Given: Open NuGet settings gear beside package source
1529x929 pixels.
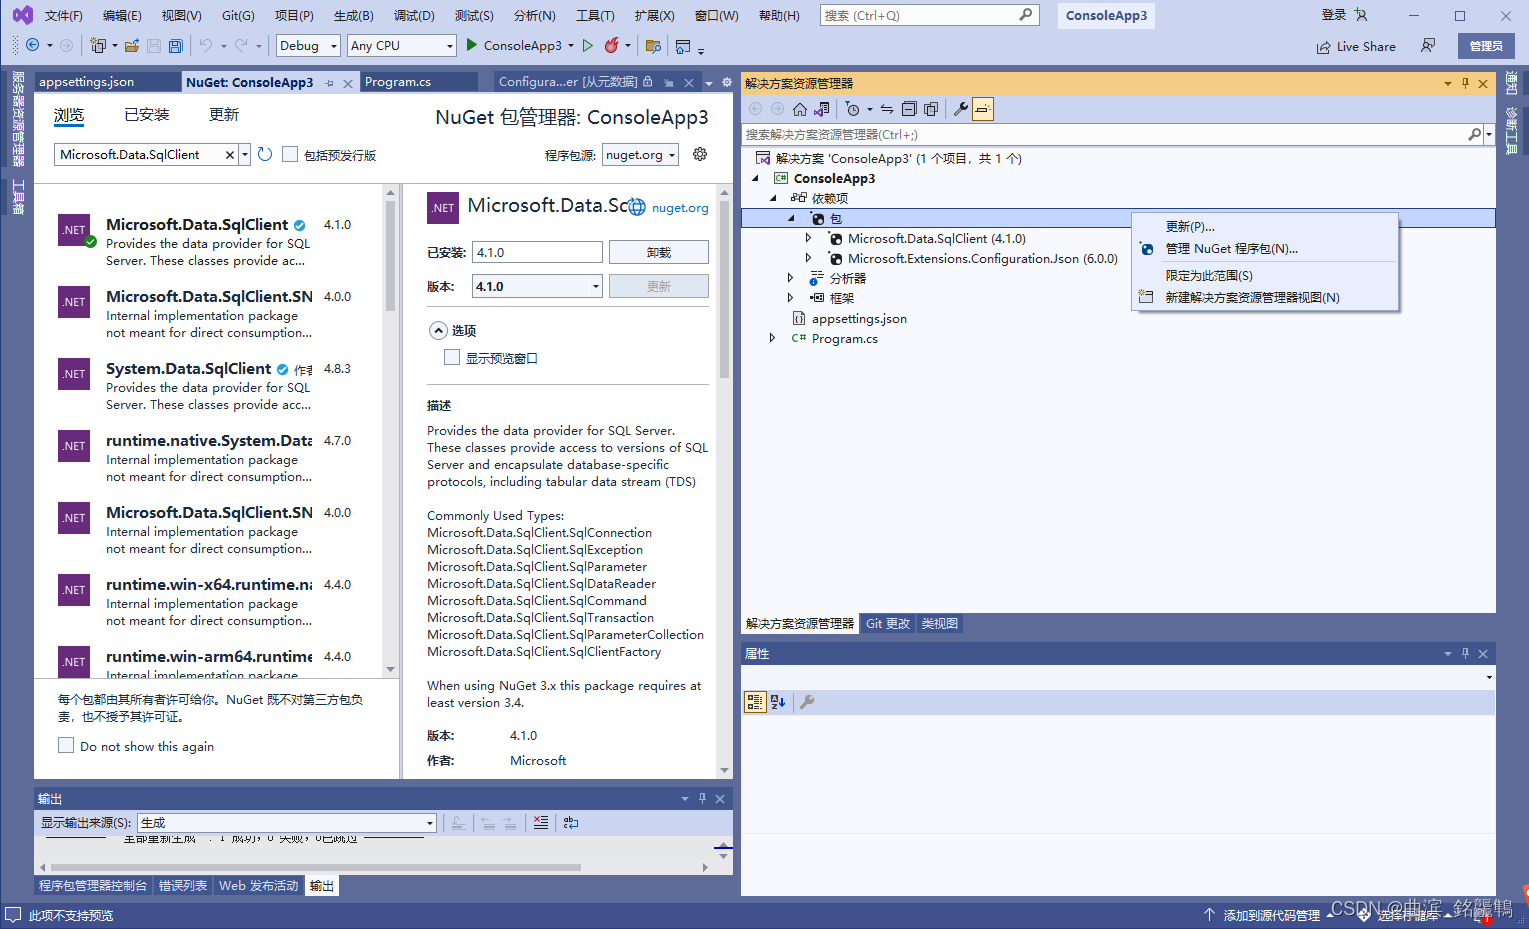Looking at the screenshot, I should (700, 154).
